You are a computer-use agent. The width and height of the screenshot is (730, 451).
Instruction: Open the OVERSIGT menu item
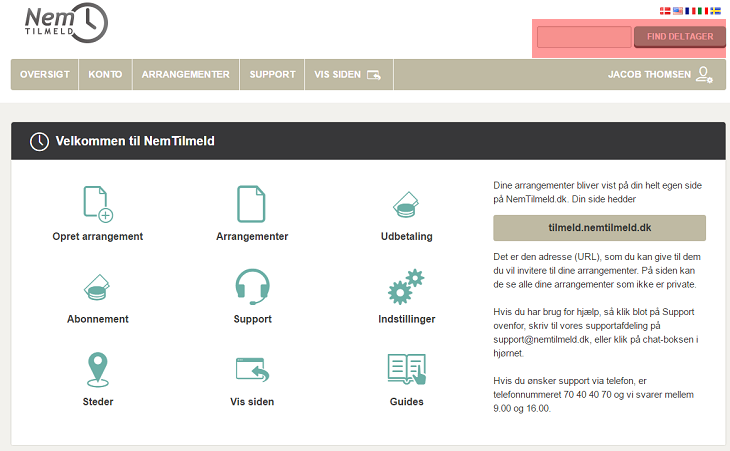45,74
